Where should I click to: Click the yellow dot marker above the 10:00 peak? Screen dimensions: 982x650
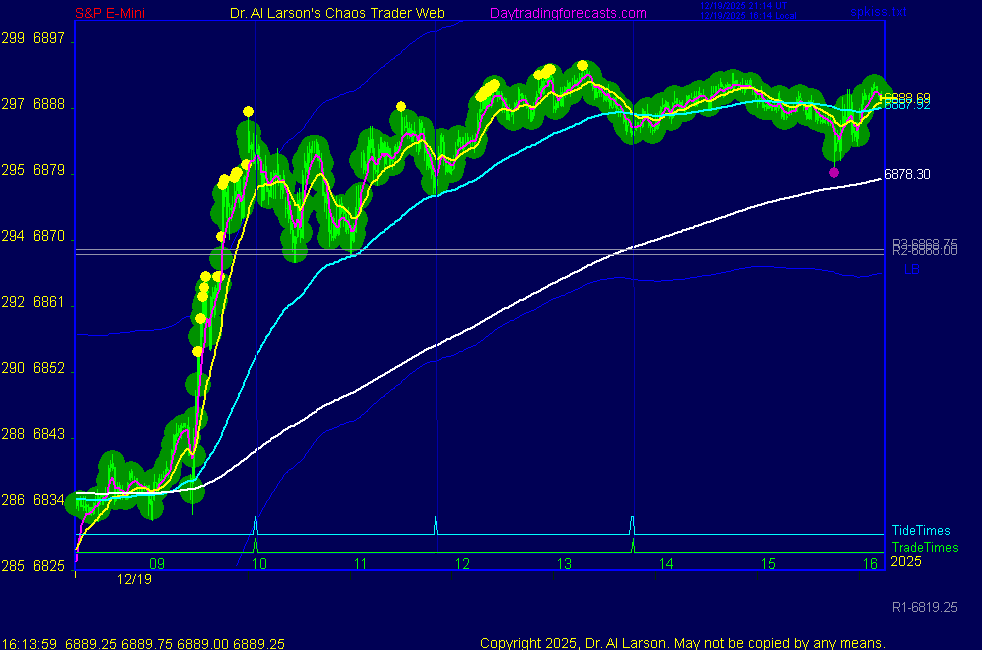click(248, 111)
